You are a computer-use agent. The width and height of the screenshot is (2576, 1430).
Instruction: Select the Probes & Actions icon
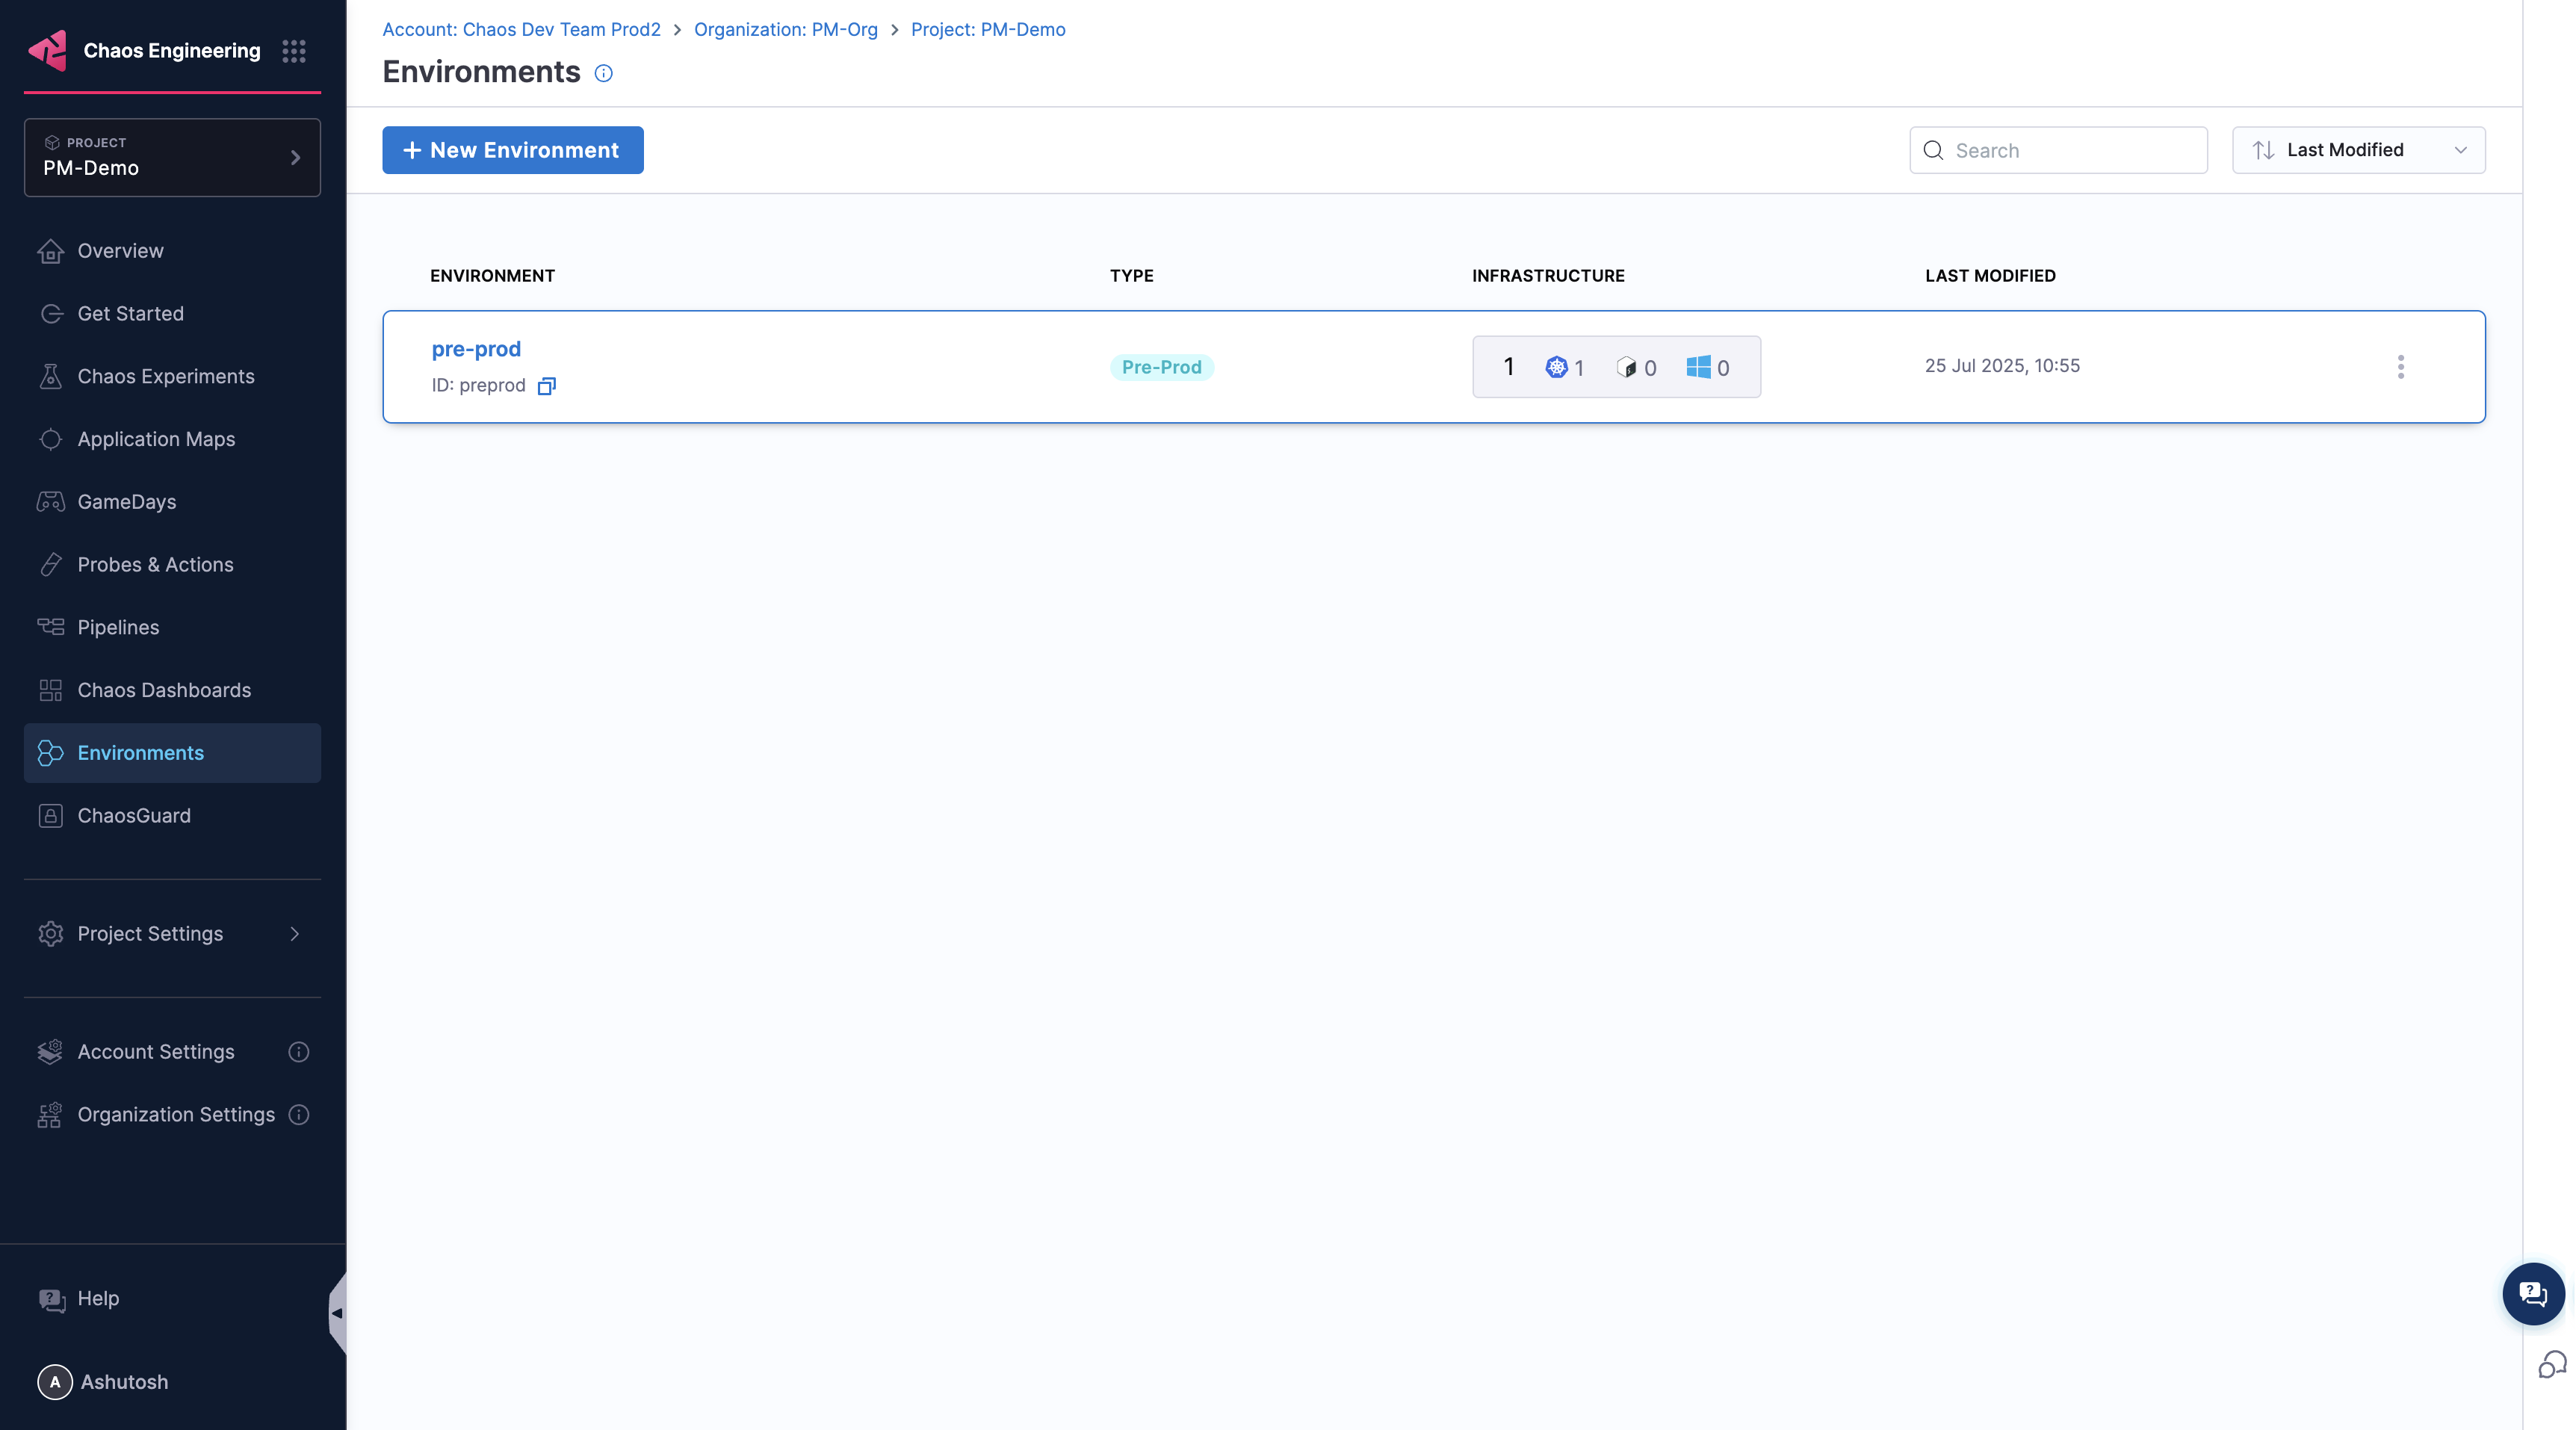[51, 564]
